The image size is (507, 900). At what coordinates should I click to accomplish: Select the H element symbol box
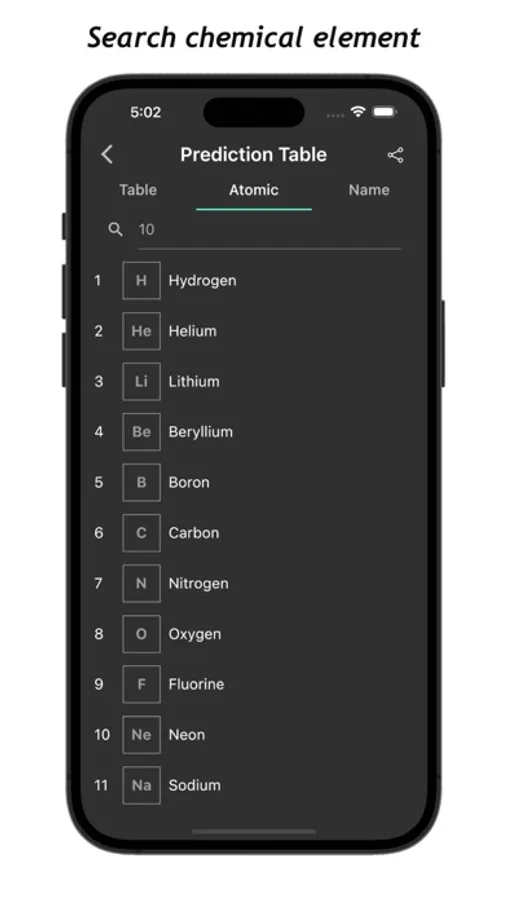pyautogui.click(x=141, y=281)
